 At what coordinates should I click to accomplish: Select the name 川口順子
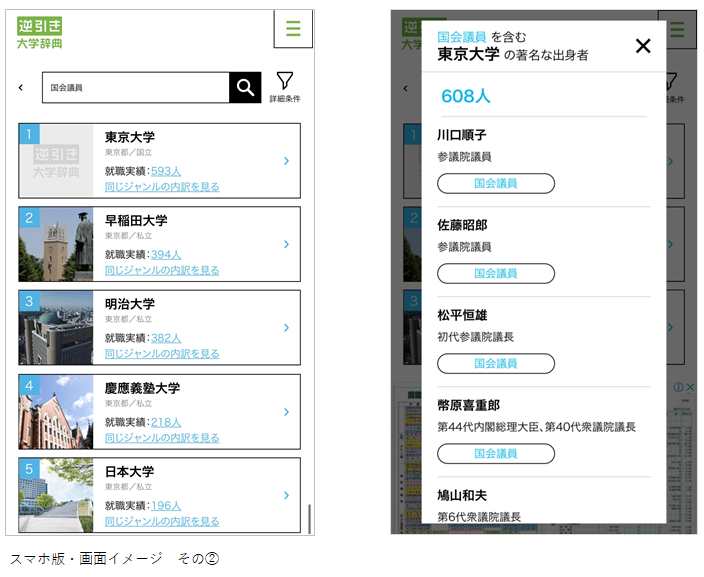pyautogui.click(x=462, y=135)
